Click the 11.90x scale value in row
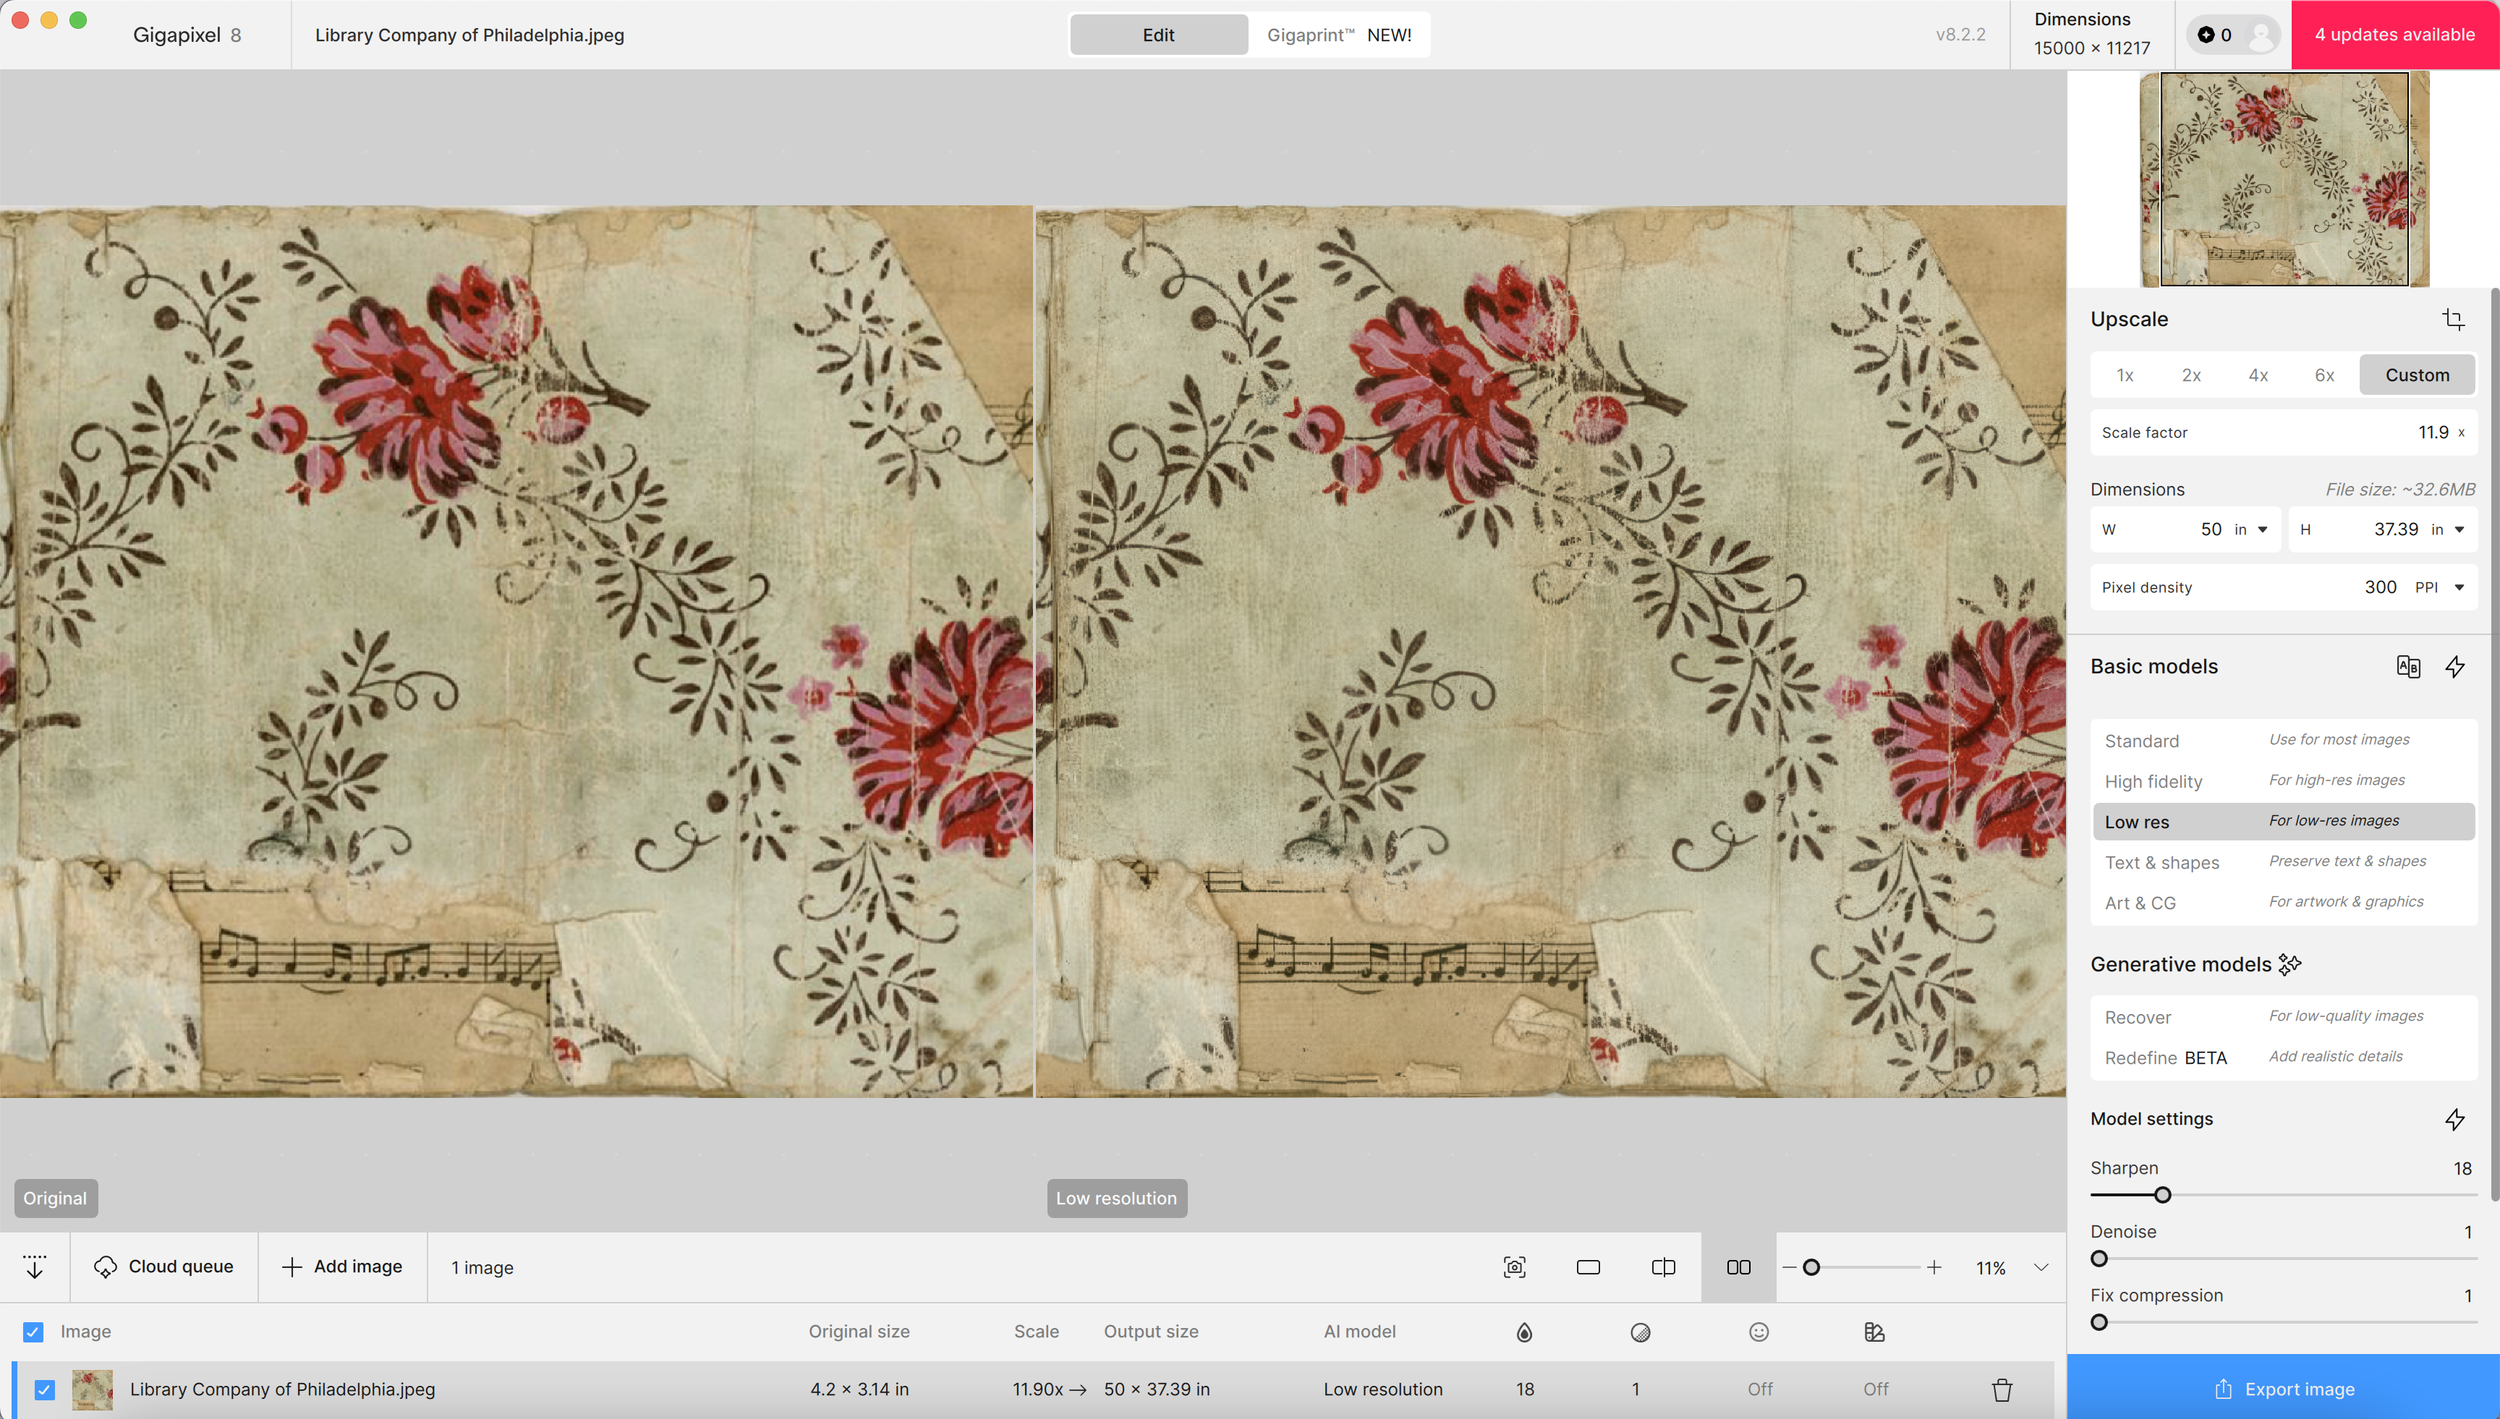The width and height of the screenshot is (2500, 1419). 1038,1389
